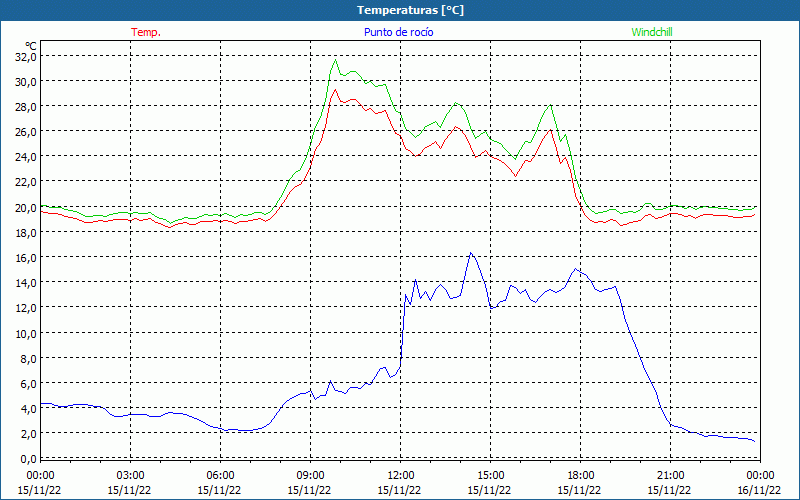Image resolution: width=800 pixels, height=500 pixels.
Task: Click the °C unit label on the axis
Action: 31,45
